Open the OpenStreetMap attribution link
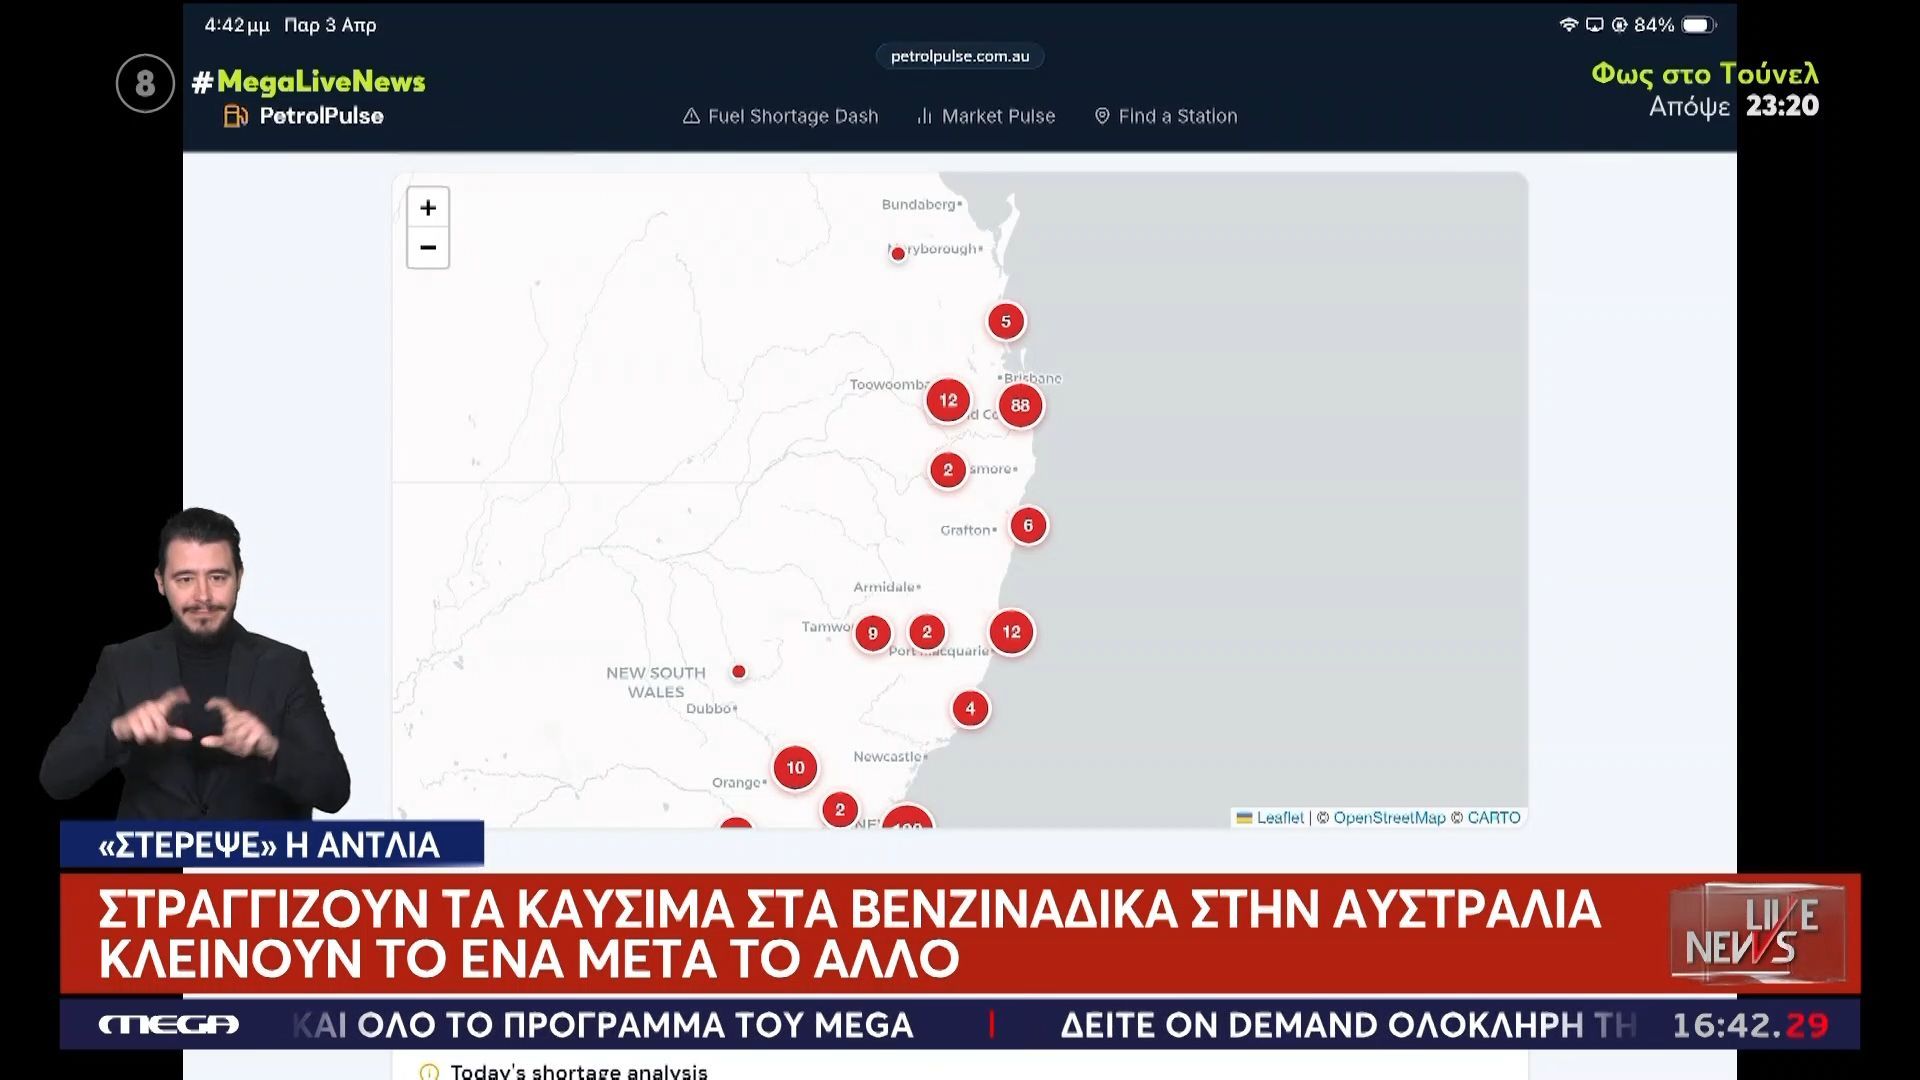Screen dimensions: 1920x1080 coord(1389,817)
